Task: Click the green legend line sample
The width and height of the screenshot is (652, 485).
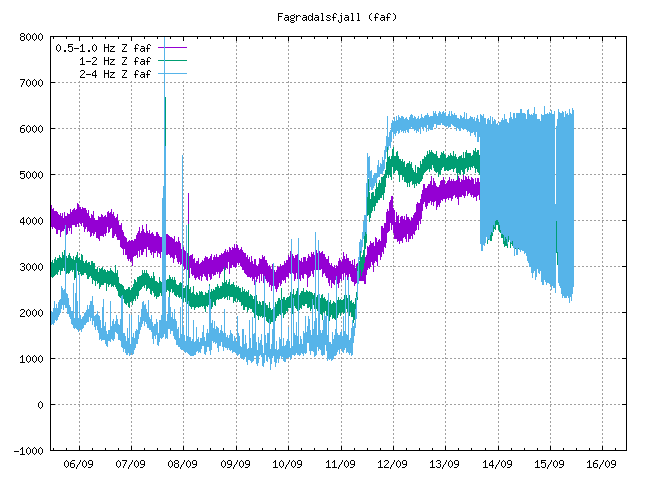Action: coord(172,61)
